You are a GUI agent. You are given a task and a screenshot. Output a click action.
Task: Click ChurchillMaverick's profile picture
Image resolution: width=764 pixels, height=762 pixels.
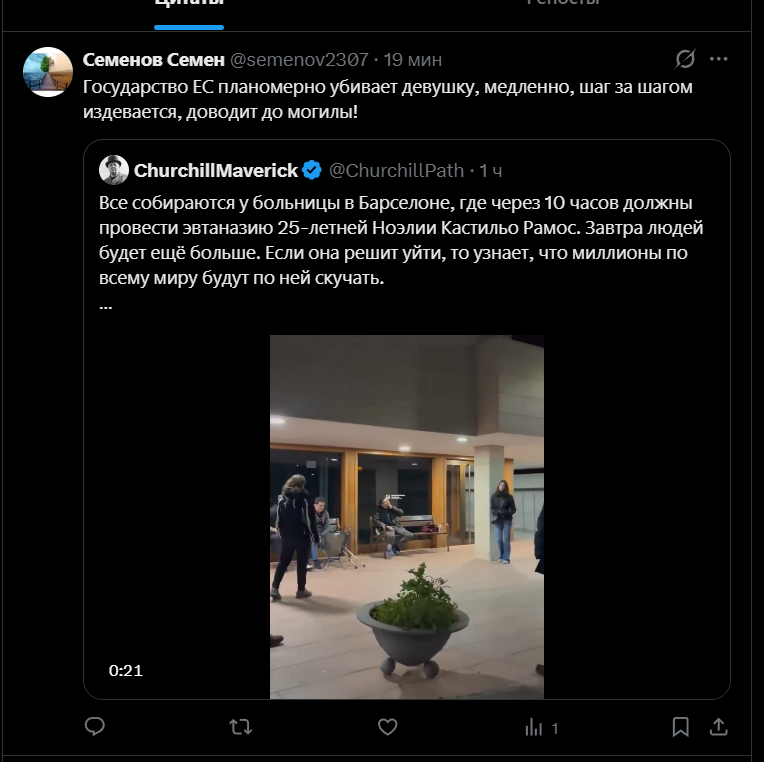click(114, 170)
